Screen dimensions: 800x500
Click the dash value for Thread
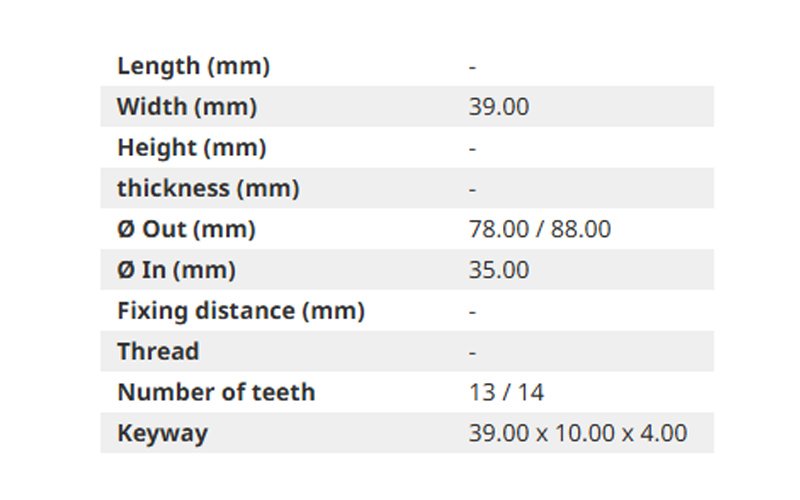point(472,353)
